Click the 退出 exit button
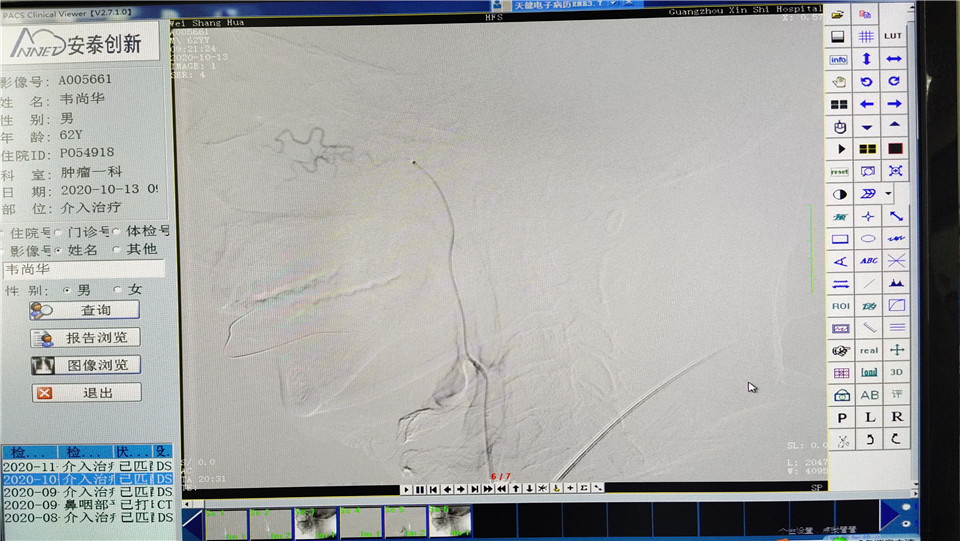960x541 pixels. coord(86,392)
